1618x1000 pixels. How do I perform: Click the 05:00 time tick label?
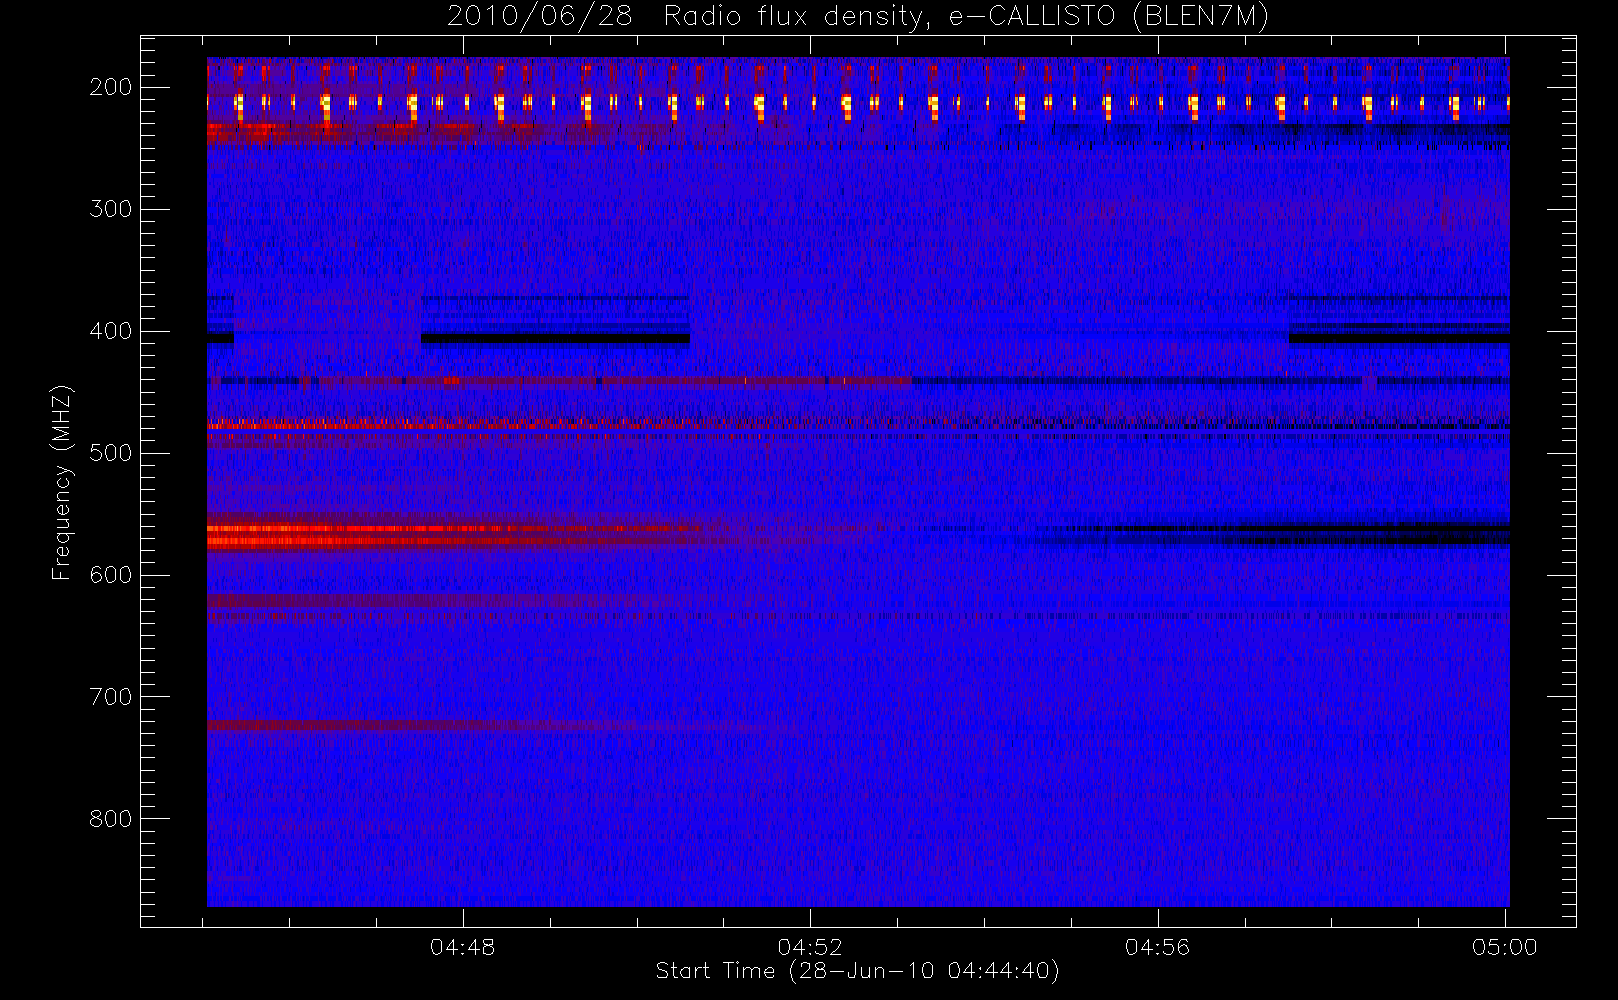click(1505, 947)
